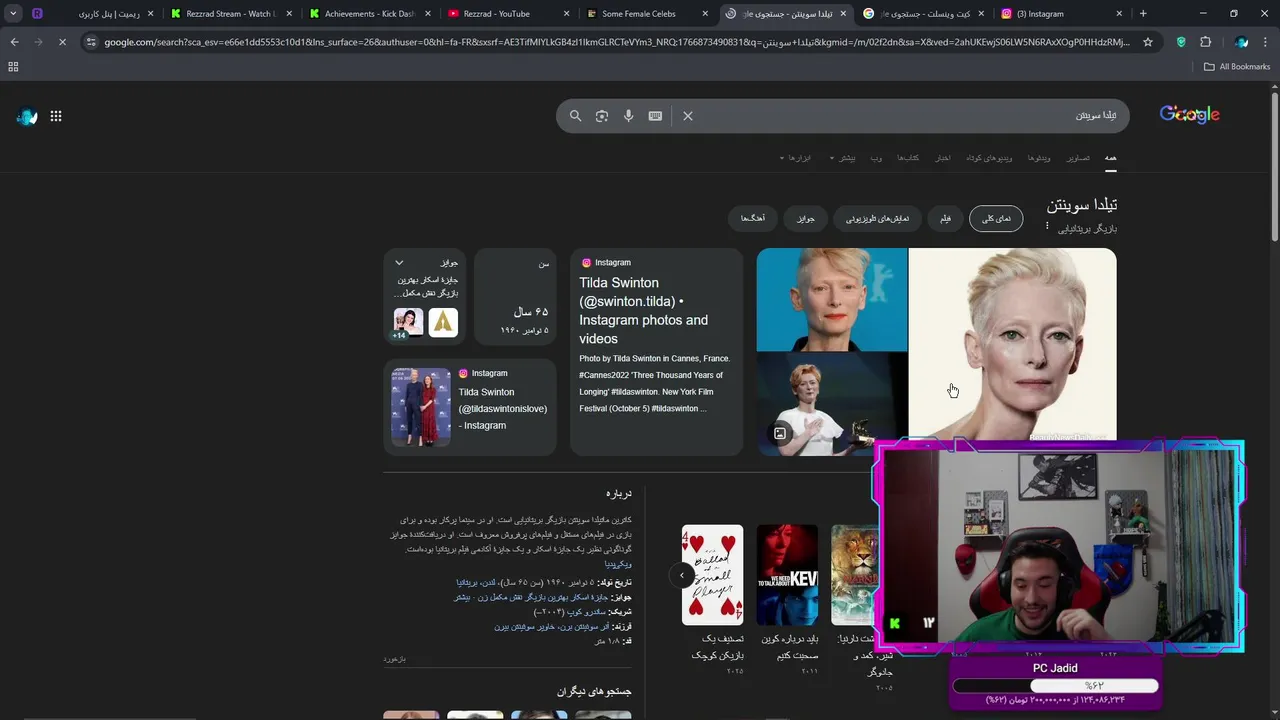Select the کتاب‌ها search filter
This screenshot has width=1280, height=720.
[x=907, y=158]
